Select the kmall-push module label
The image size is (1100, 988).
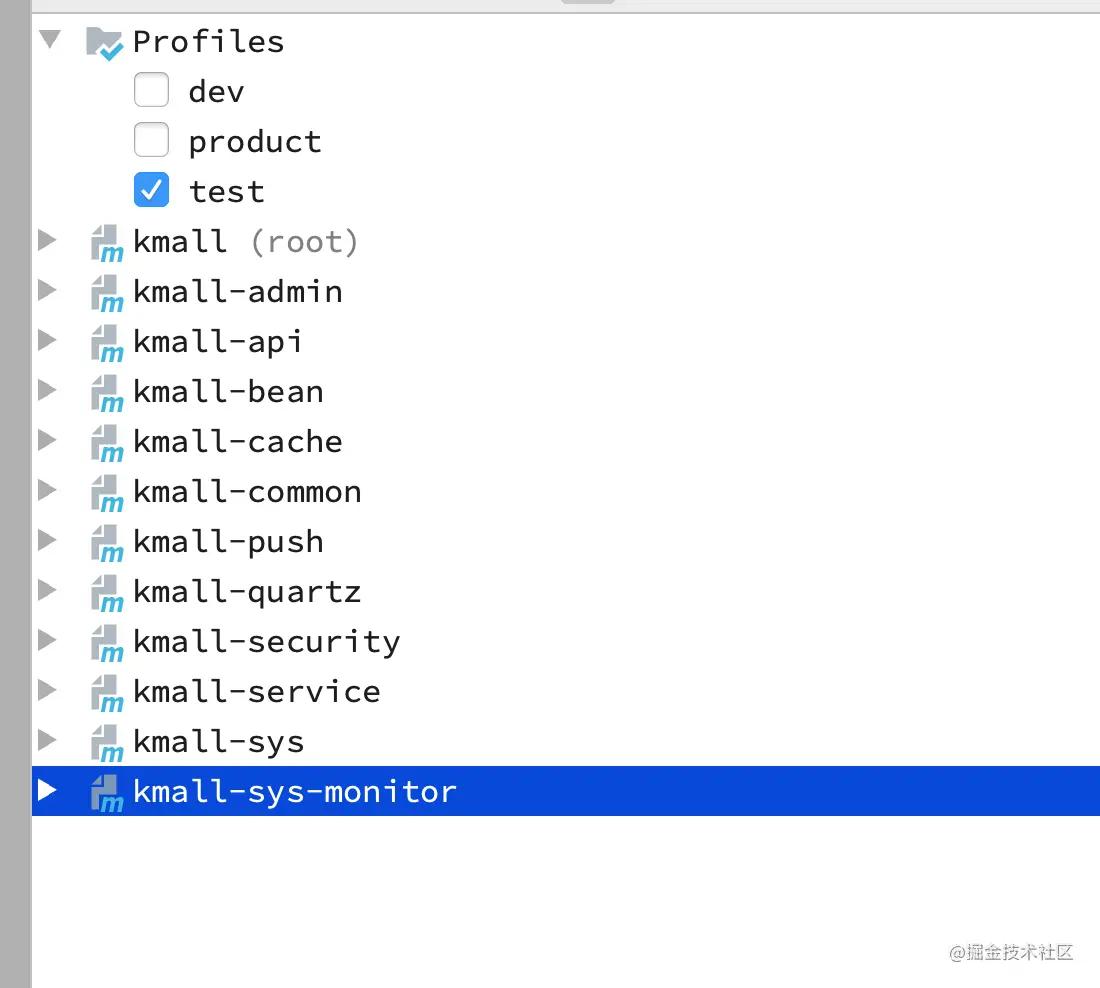(x=228, y=542)
